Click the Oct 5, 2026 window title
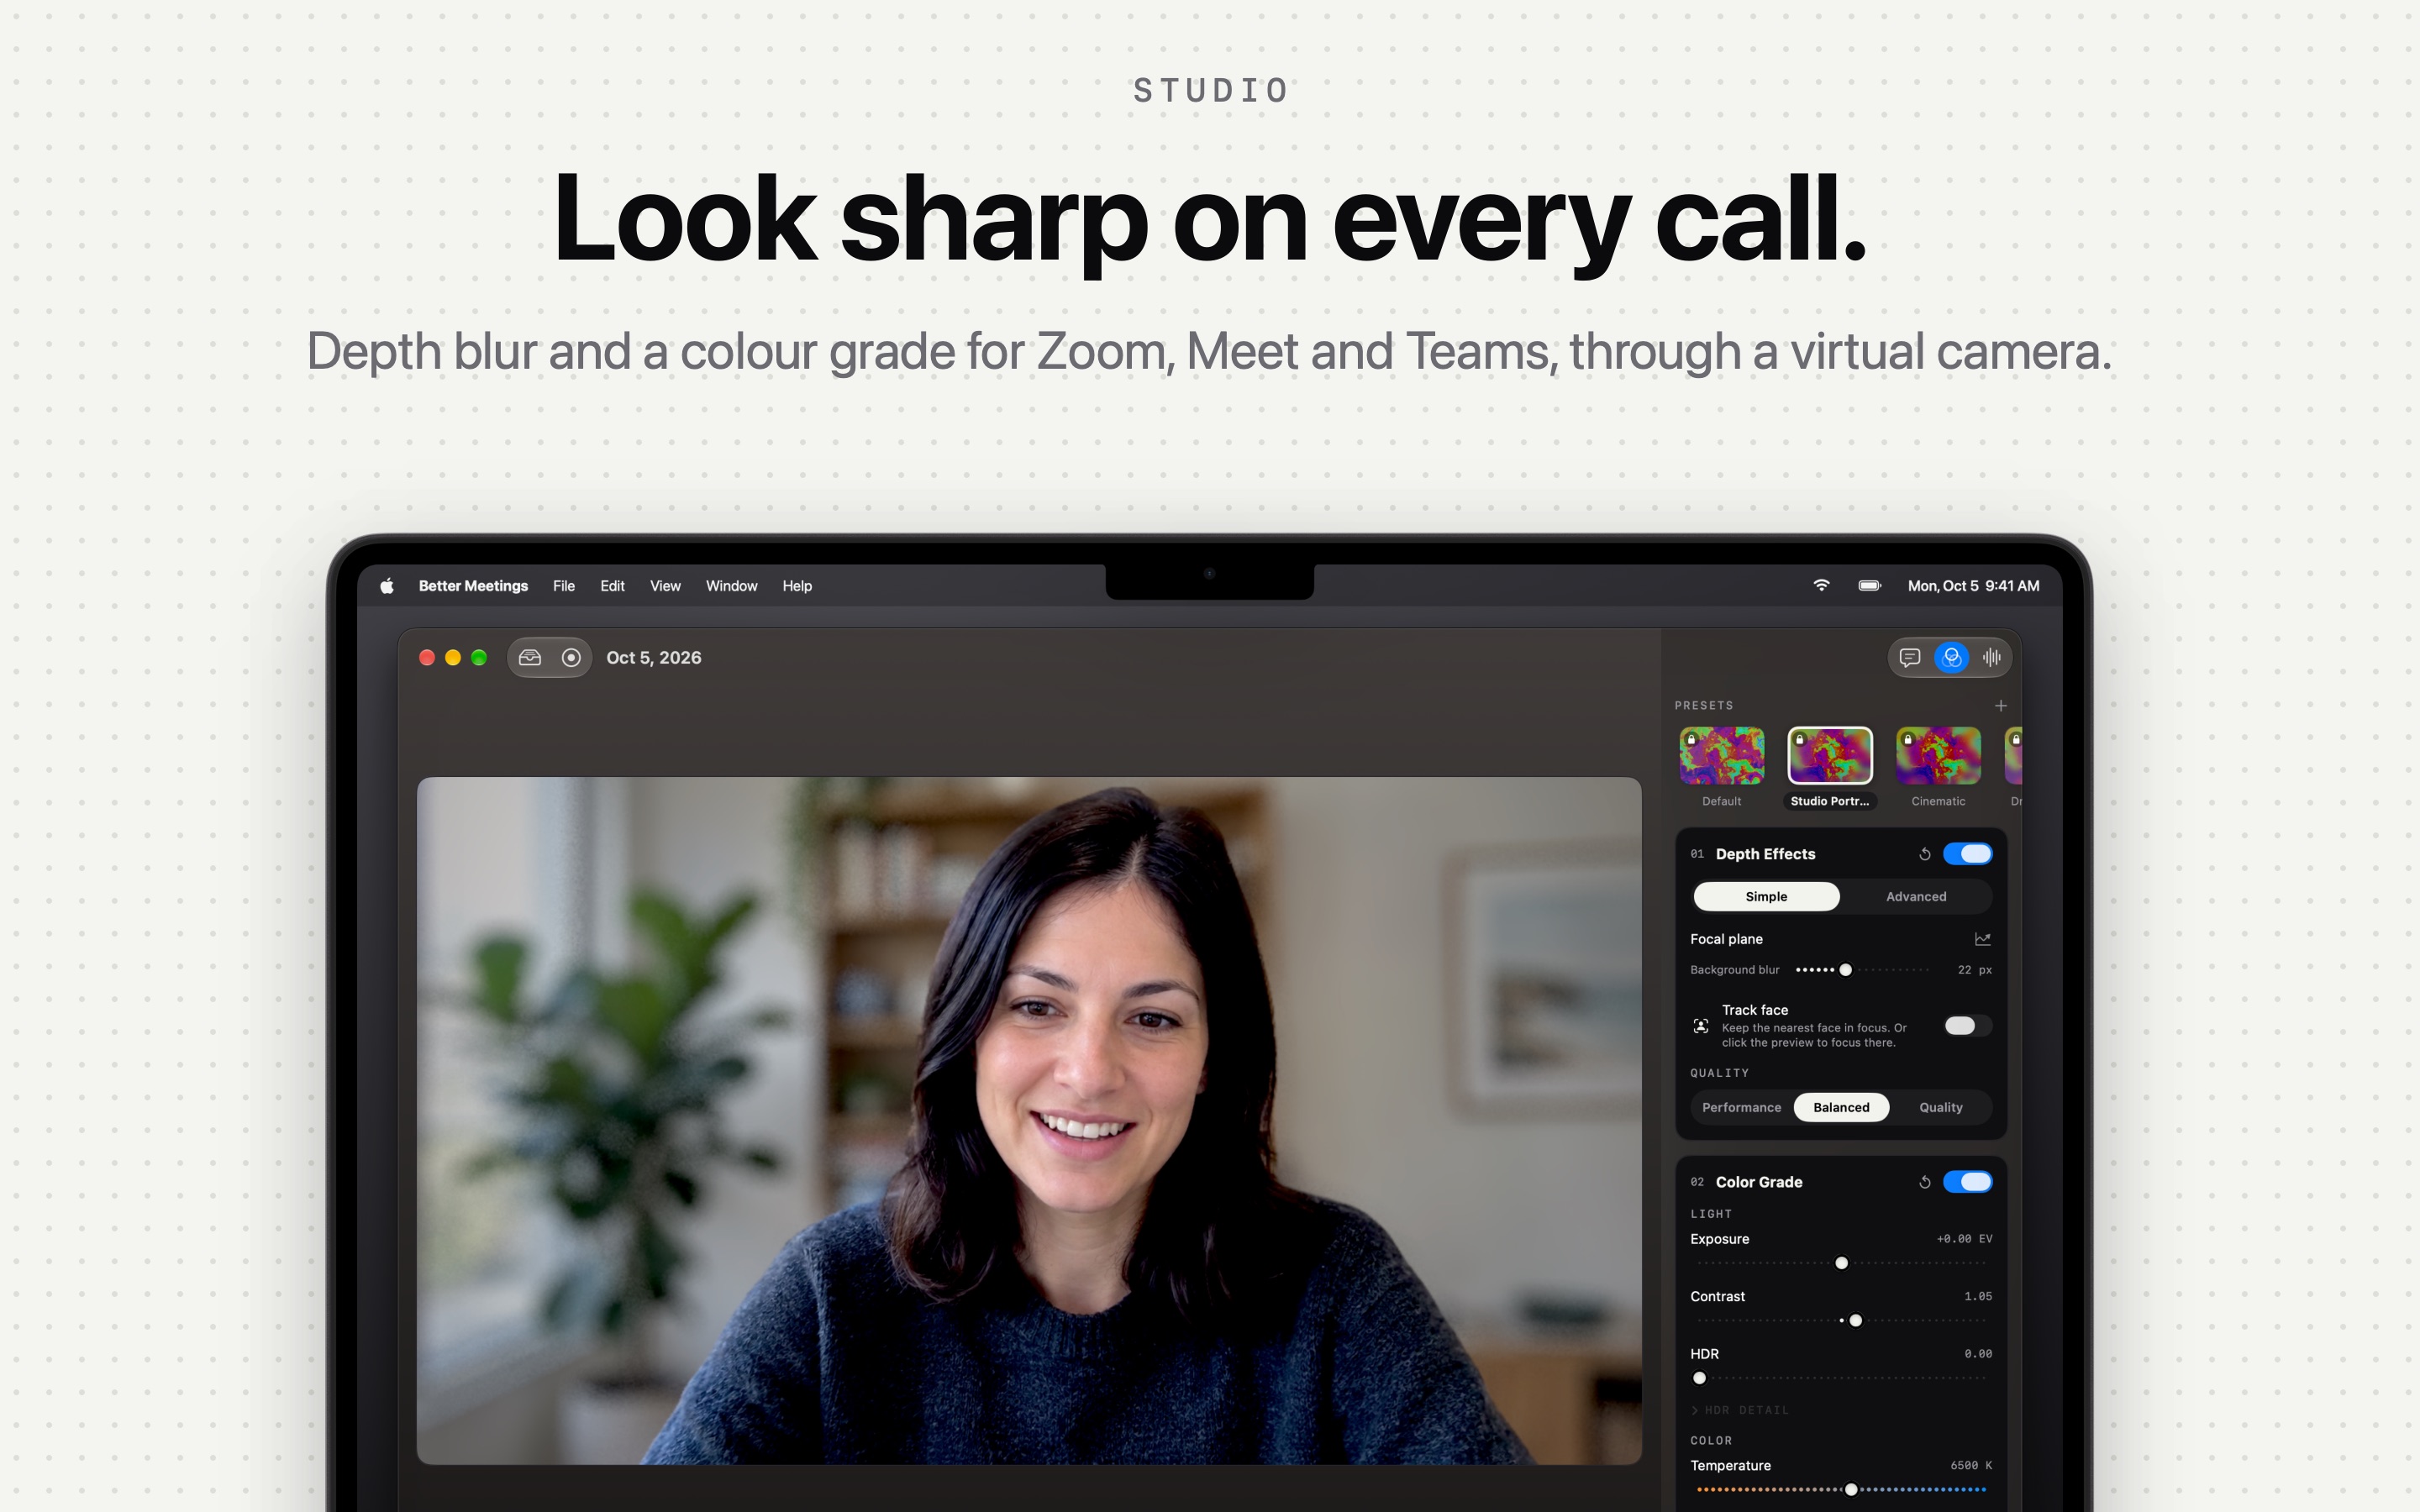 653,658
